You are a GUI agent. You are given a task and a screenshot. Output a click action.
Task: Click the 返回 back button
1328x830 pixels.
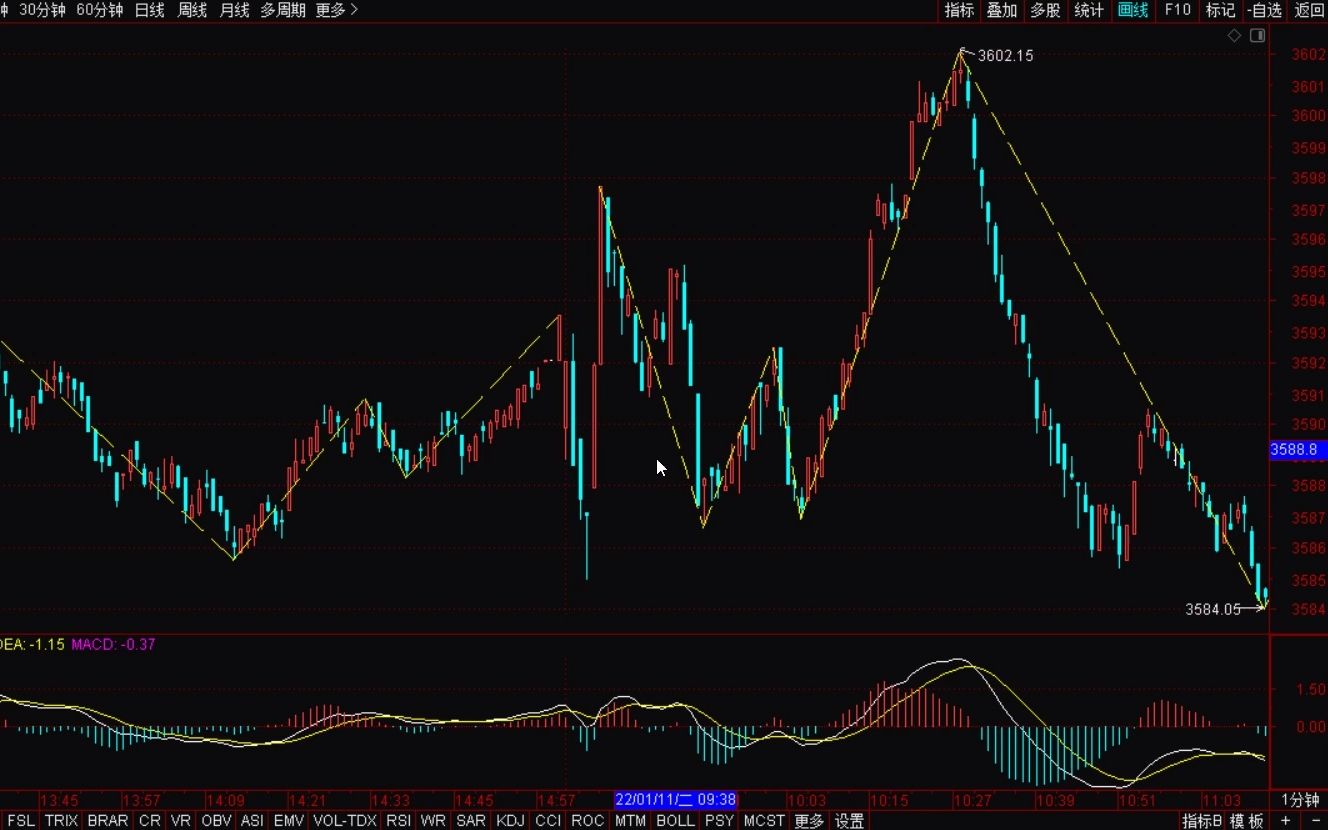tap(1309, 10)
